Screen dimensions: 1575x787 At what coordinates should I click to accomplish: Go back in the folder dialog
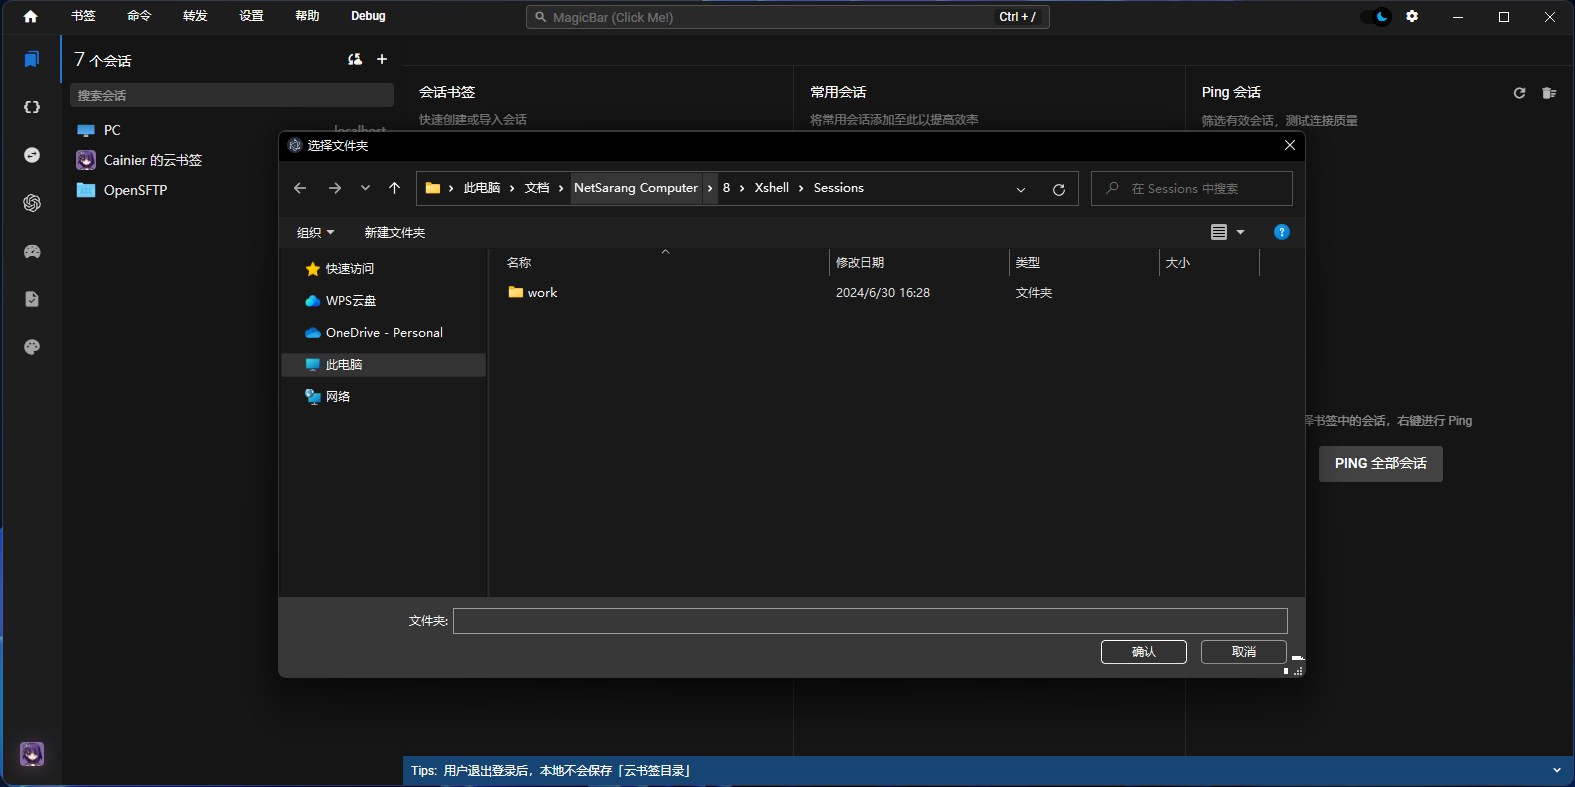click(x=300, y=188)
